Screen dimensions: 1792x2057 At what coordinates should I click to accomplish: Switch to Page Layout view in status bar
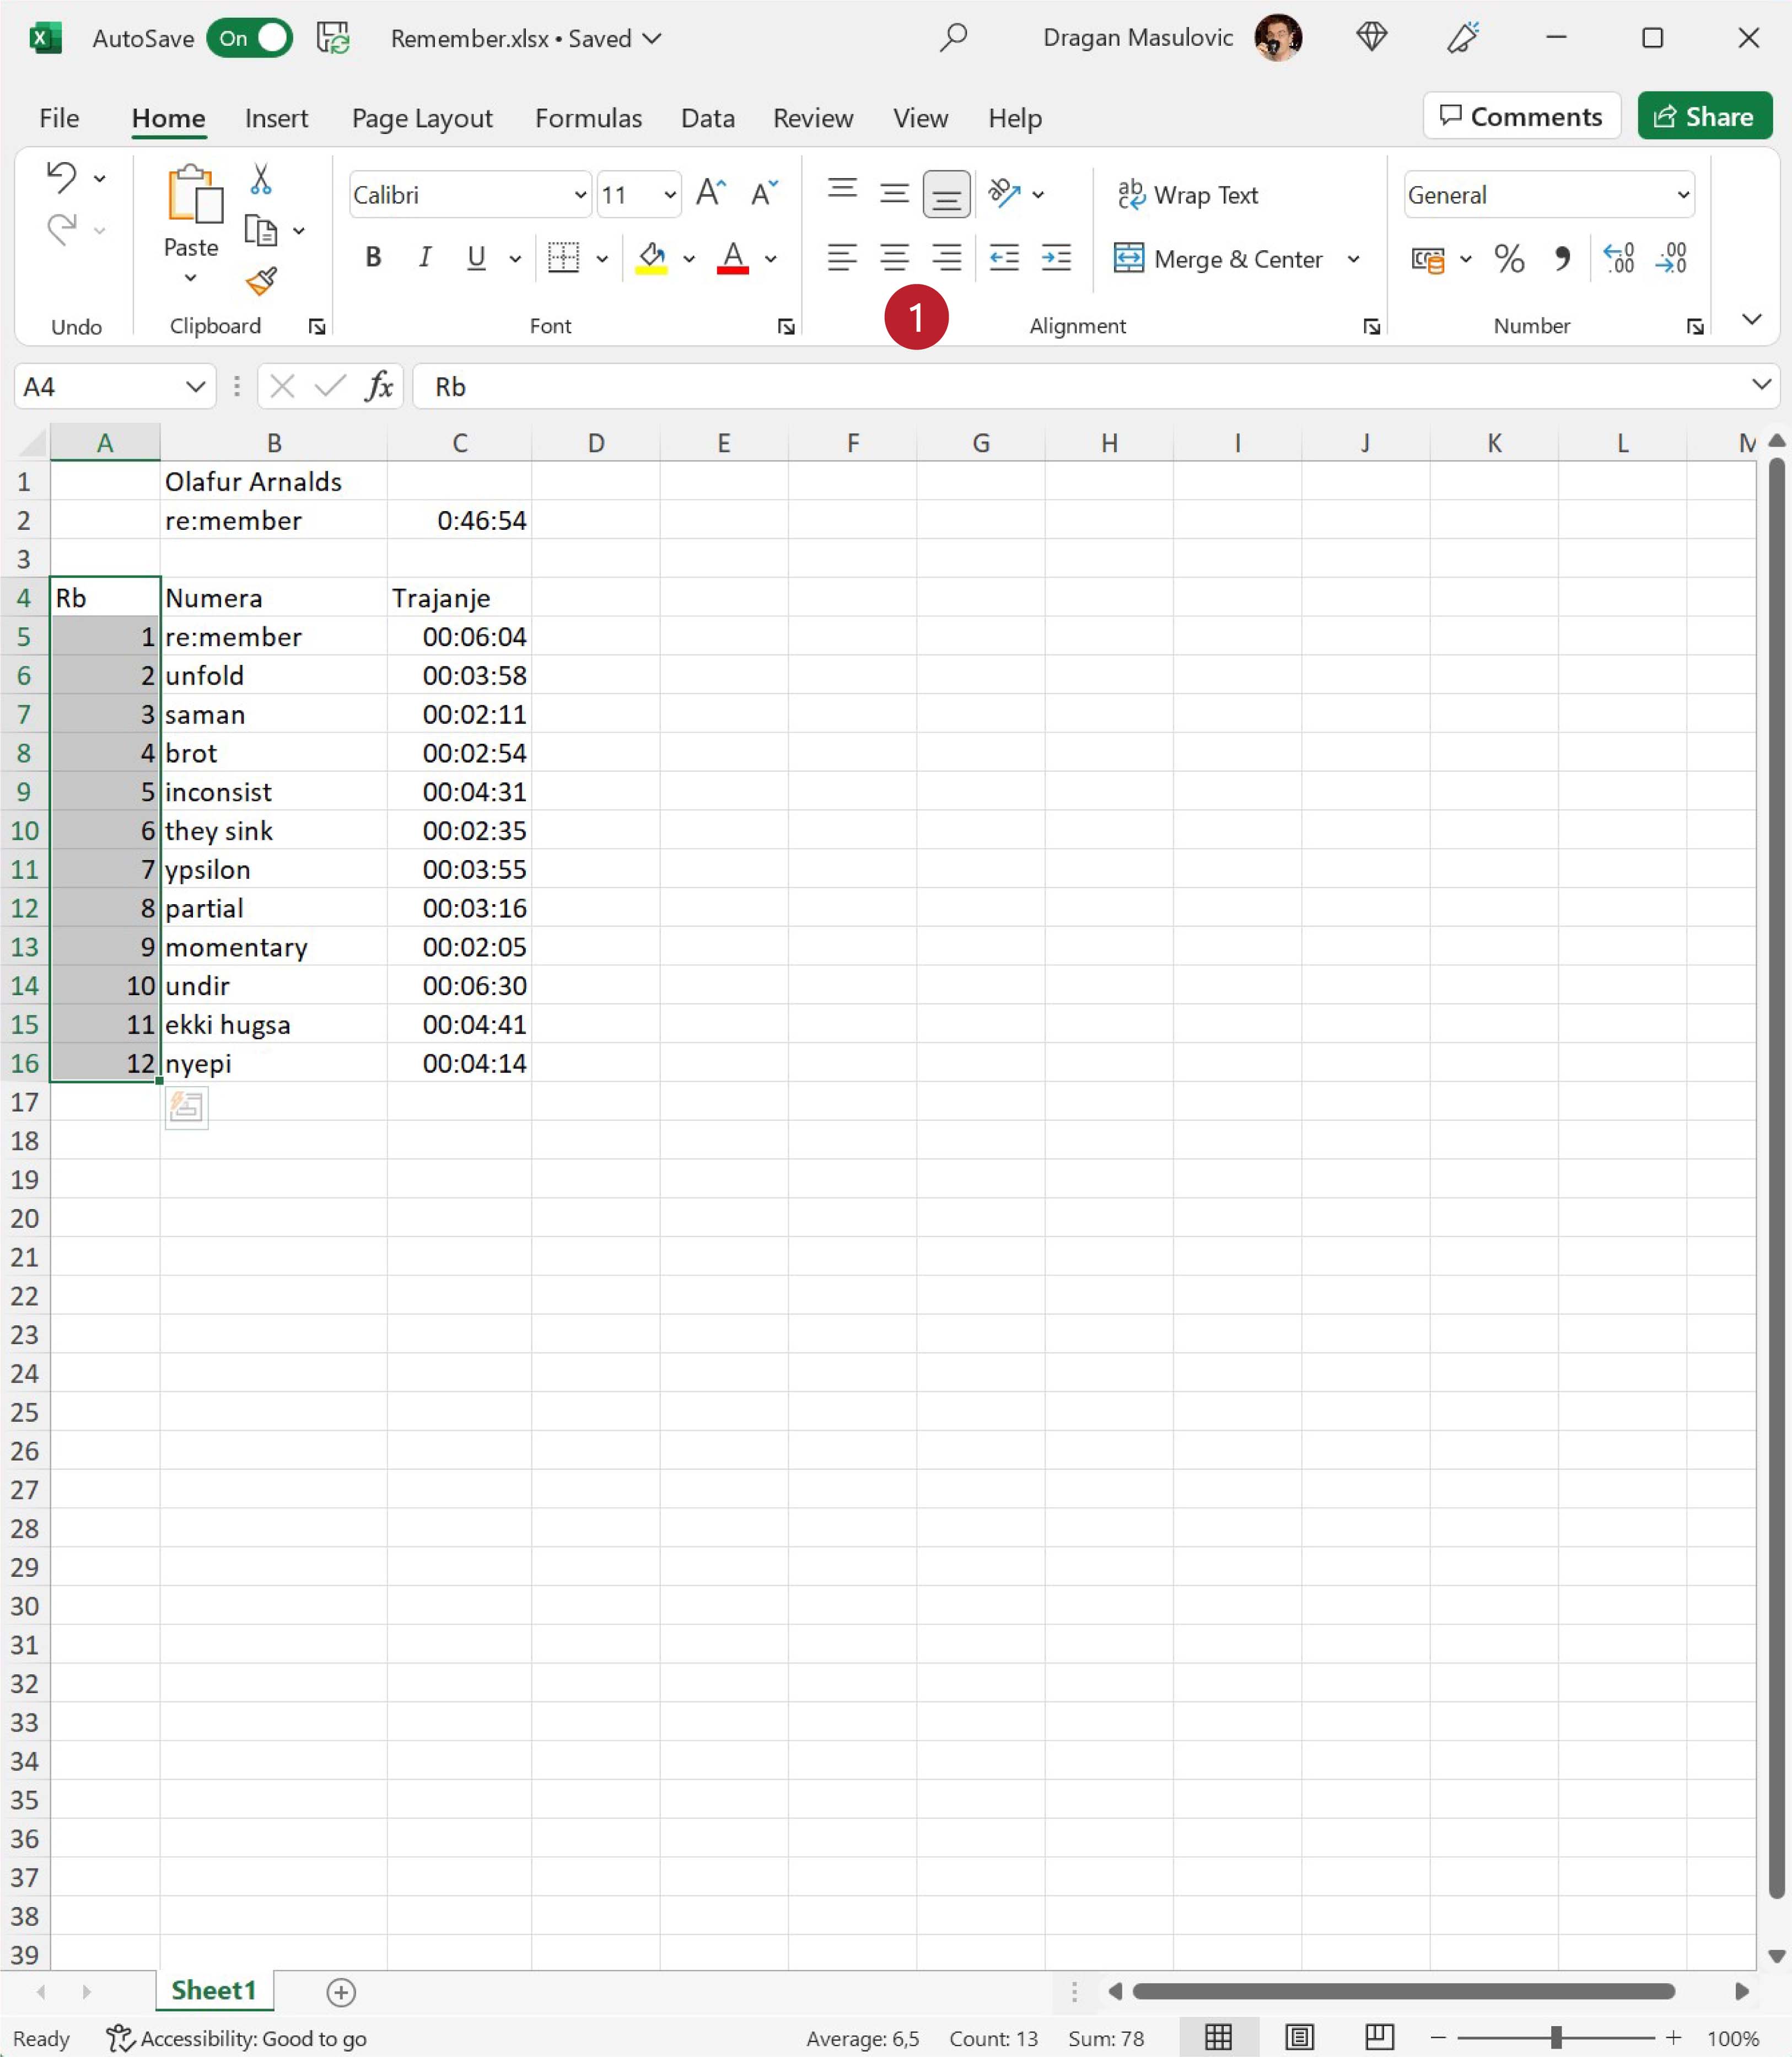click(1299, 2037)
